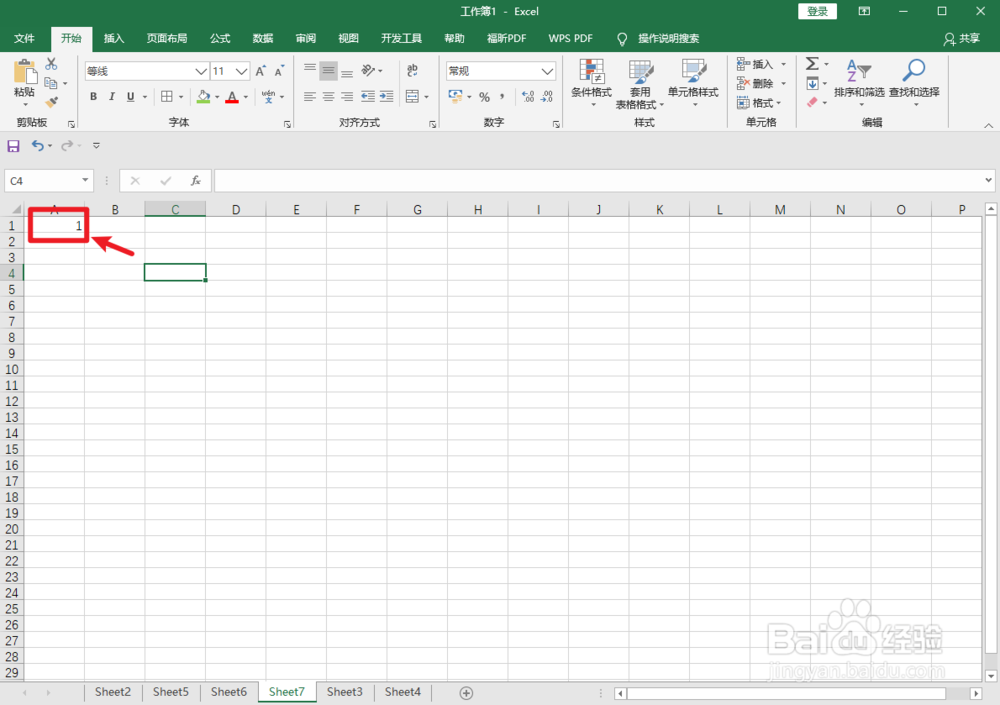Viewport: 1000px width, 705px height.
Task: Open the font size dropdown
Action: coord(241,71)
